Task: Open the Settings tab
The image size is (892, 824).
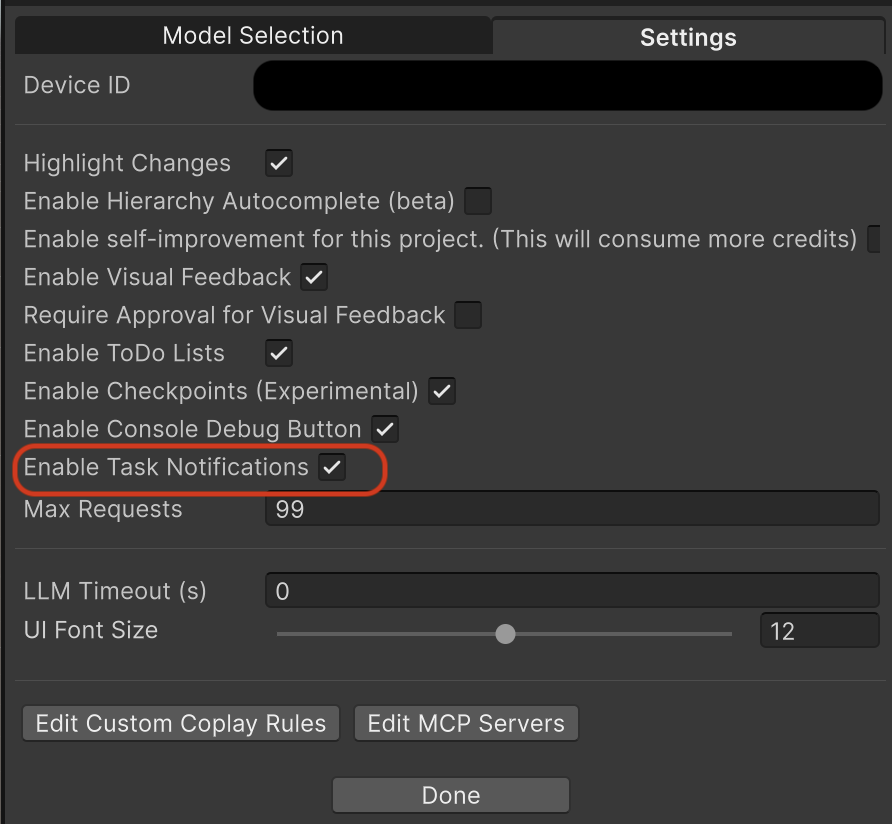Action: tap(688, 38)
